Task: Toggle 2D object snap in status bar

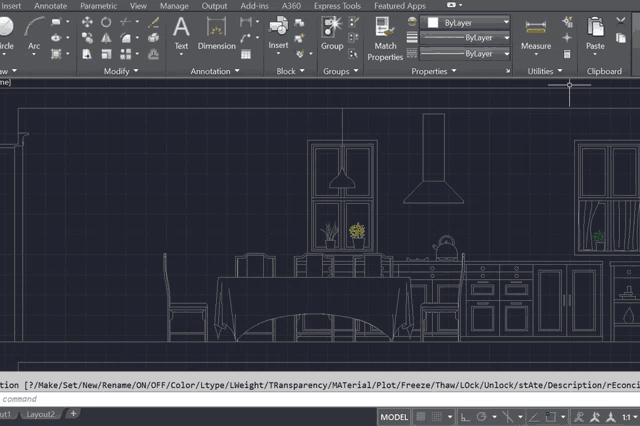Action: 551,417
